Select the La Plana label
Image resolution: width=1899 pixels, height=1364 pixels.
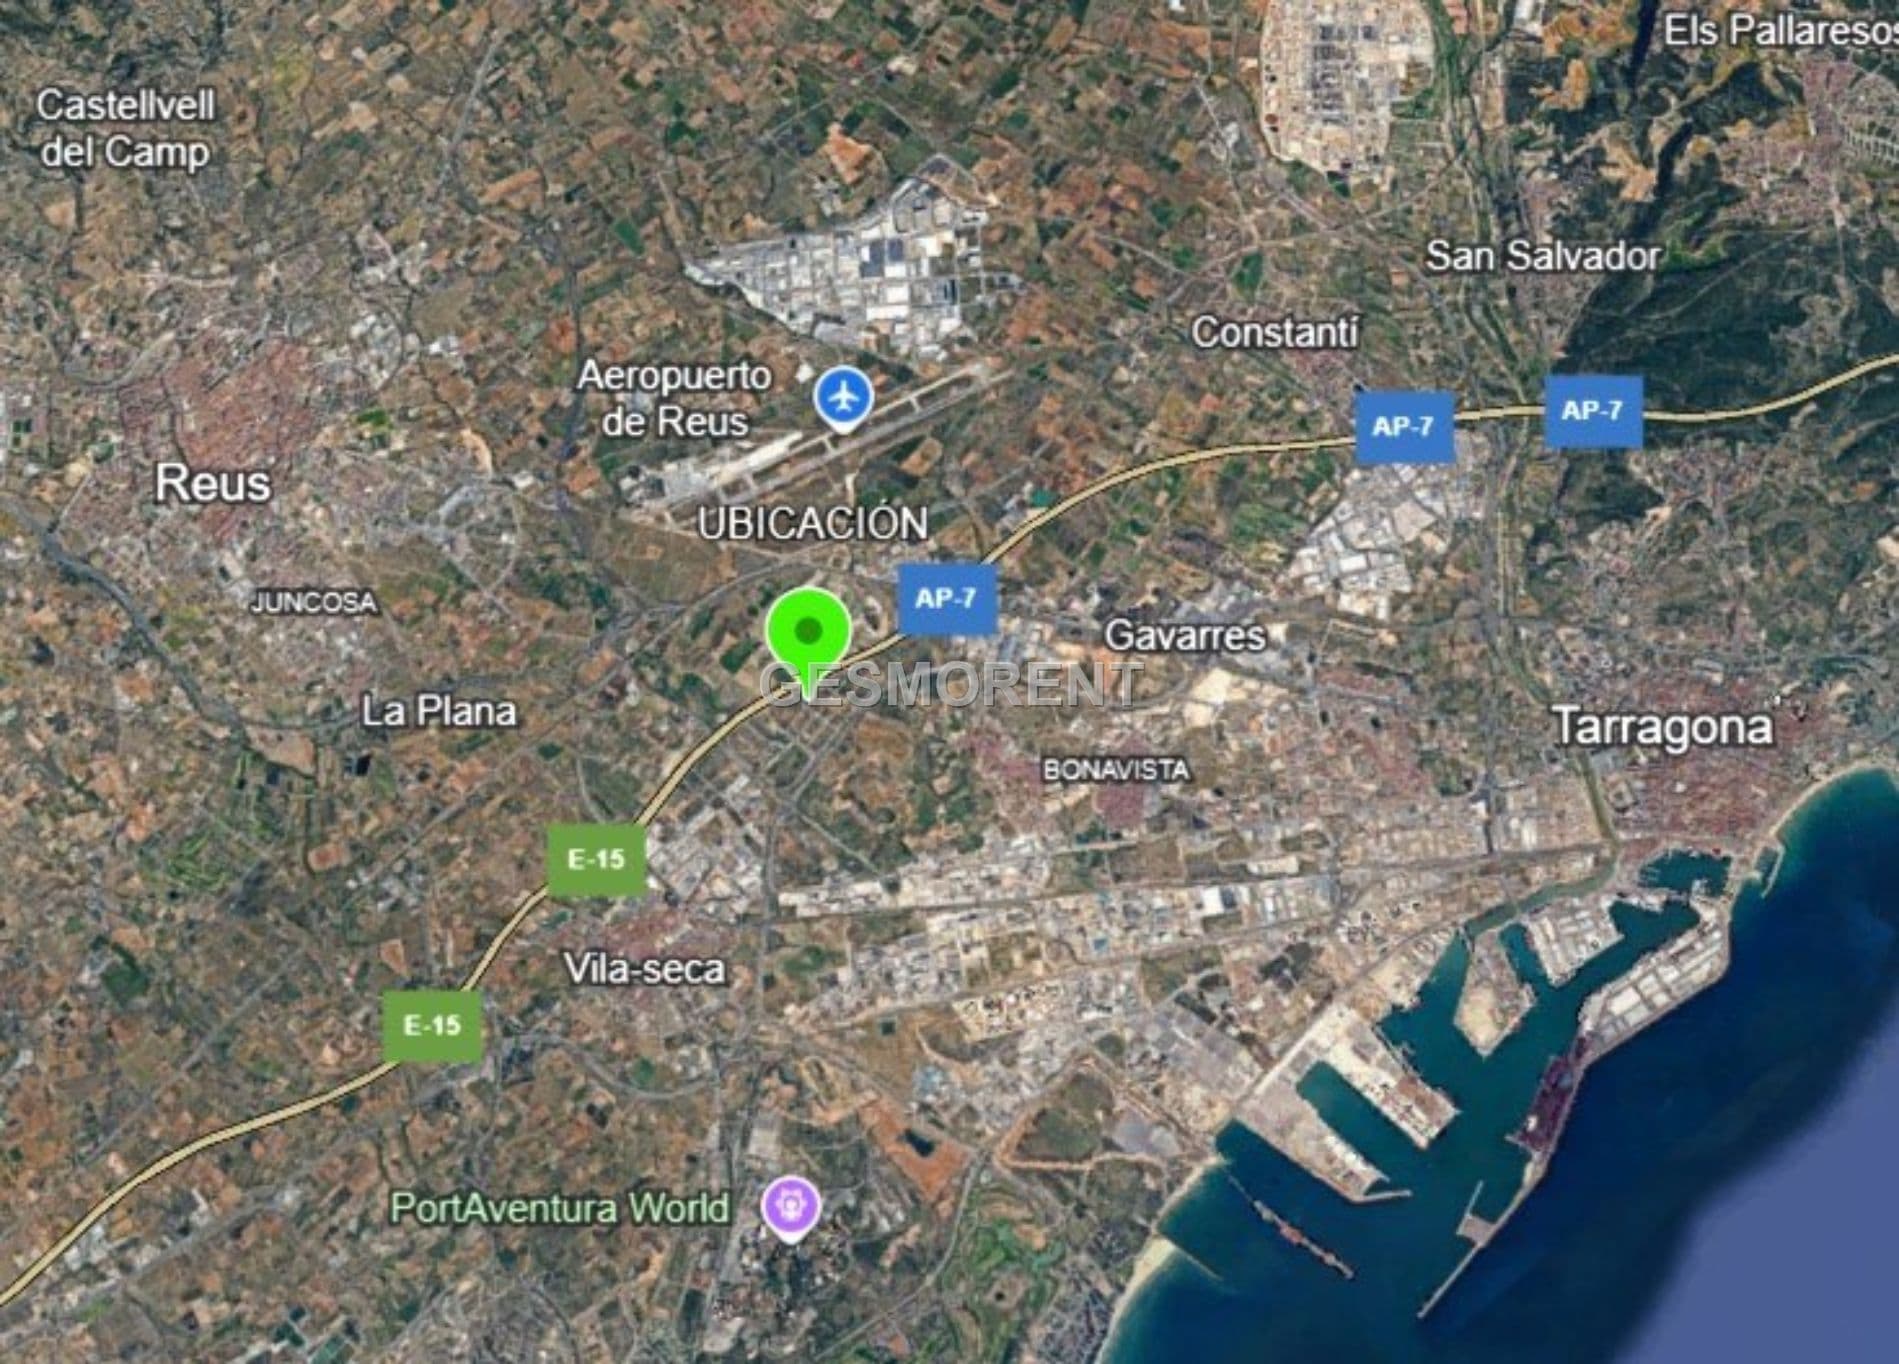click(x=439, y=712)
